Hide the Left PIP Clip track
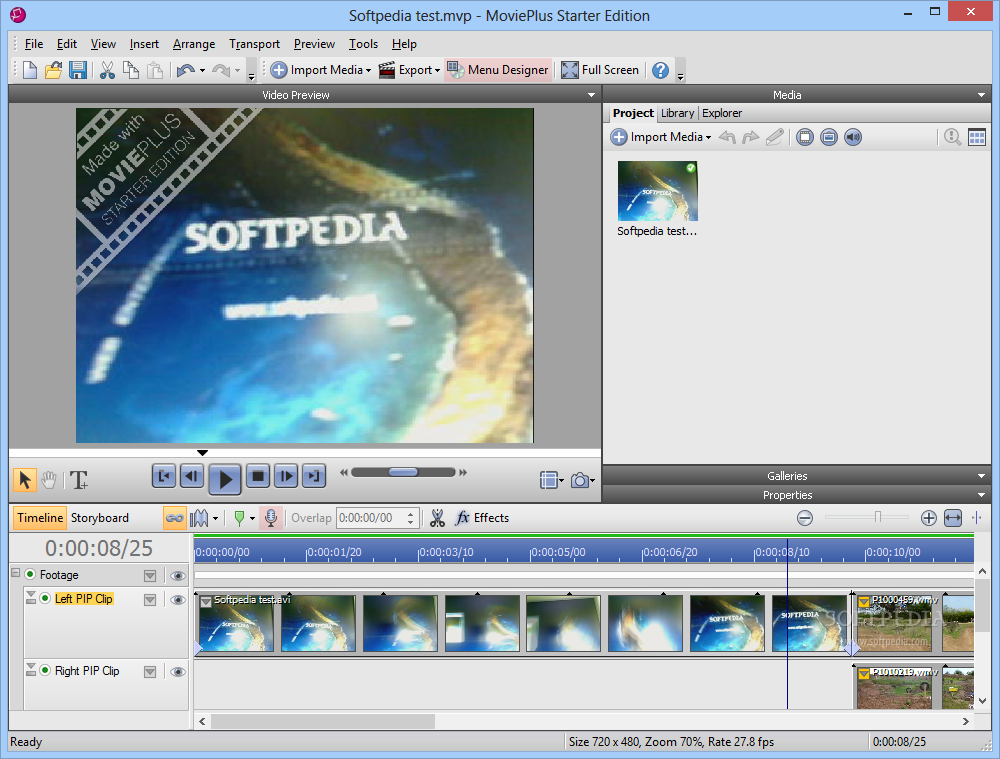The width and height of the screenshot is (1000, 759). click(178, 600)
